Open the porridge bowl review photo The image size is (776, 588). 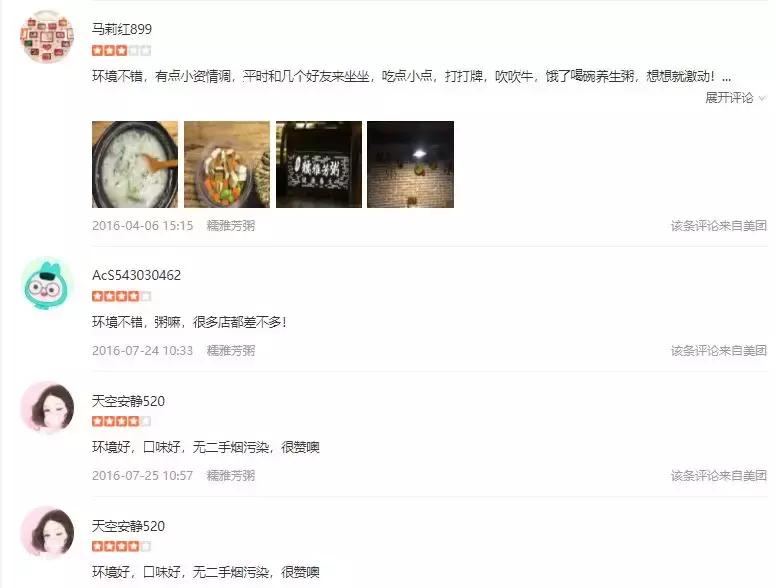[135, 164]
